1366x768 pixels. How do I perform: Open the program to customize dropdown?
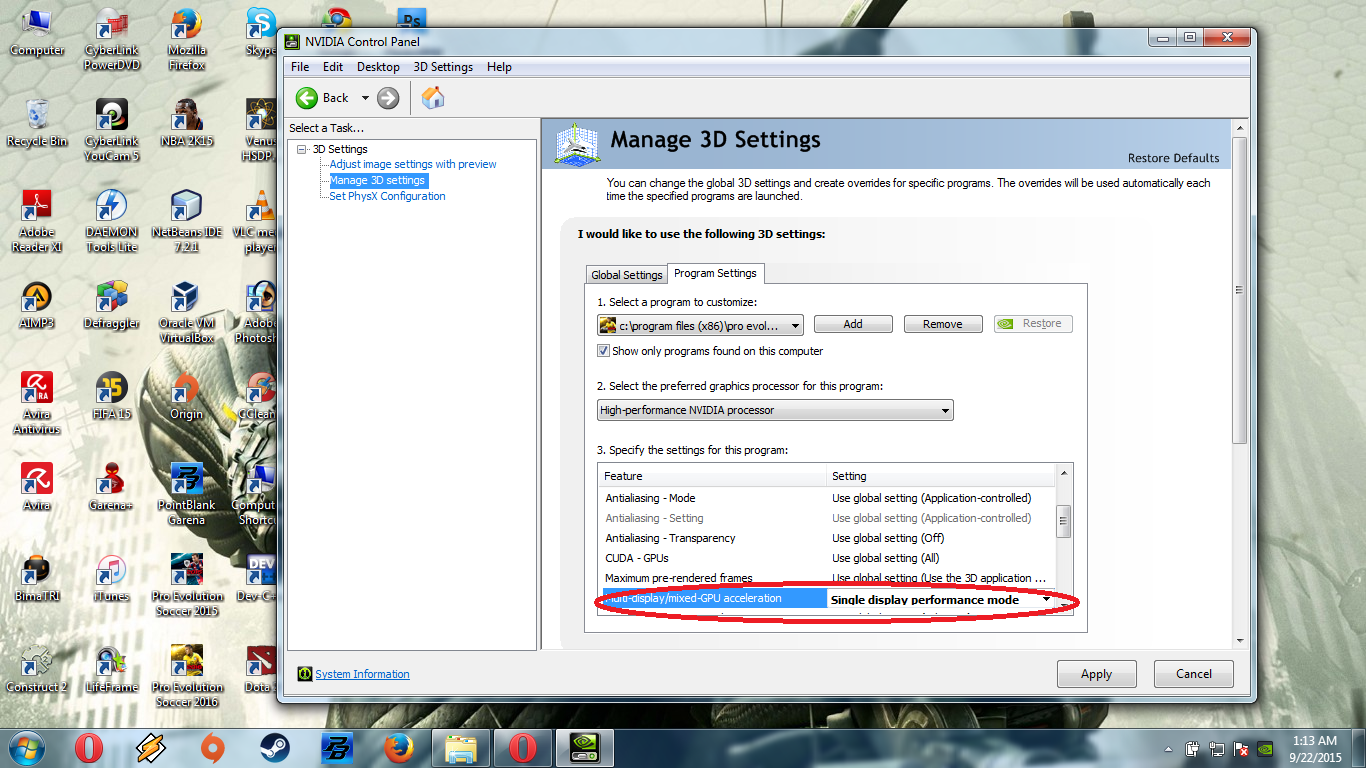pyautogui.click(x=700, y=325)
